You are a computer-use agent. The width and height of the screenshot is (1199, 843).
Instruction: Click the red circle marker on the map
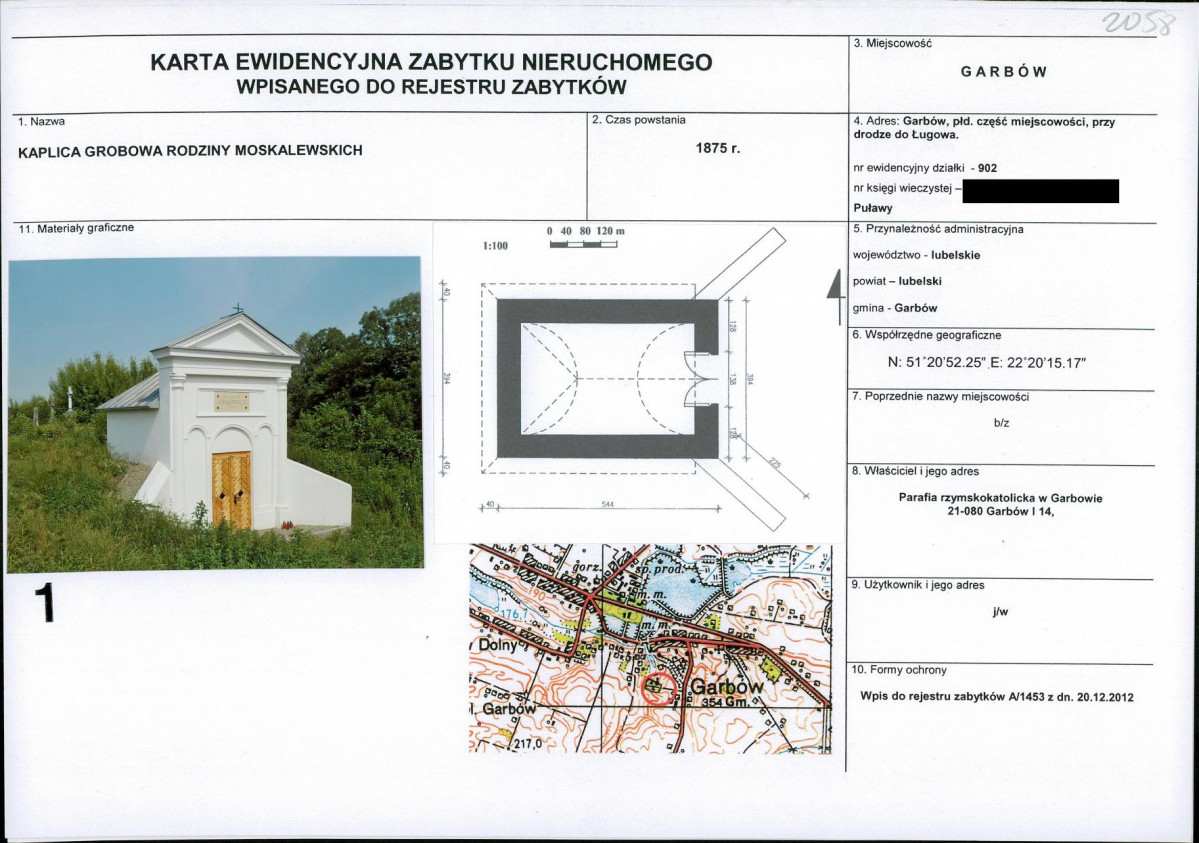[x=656, y=689]
